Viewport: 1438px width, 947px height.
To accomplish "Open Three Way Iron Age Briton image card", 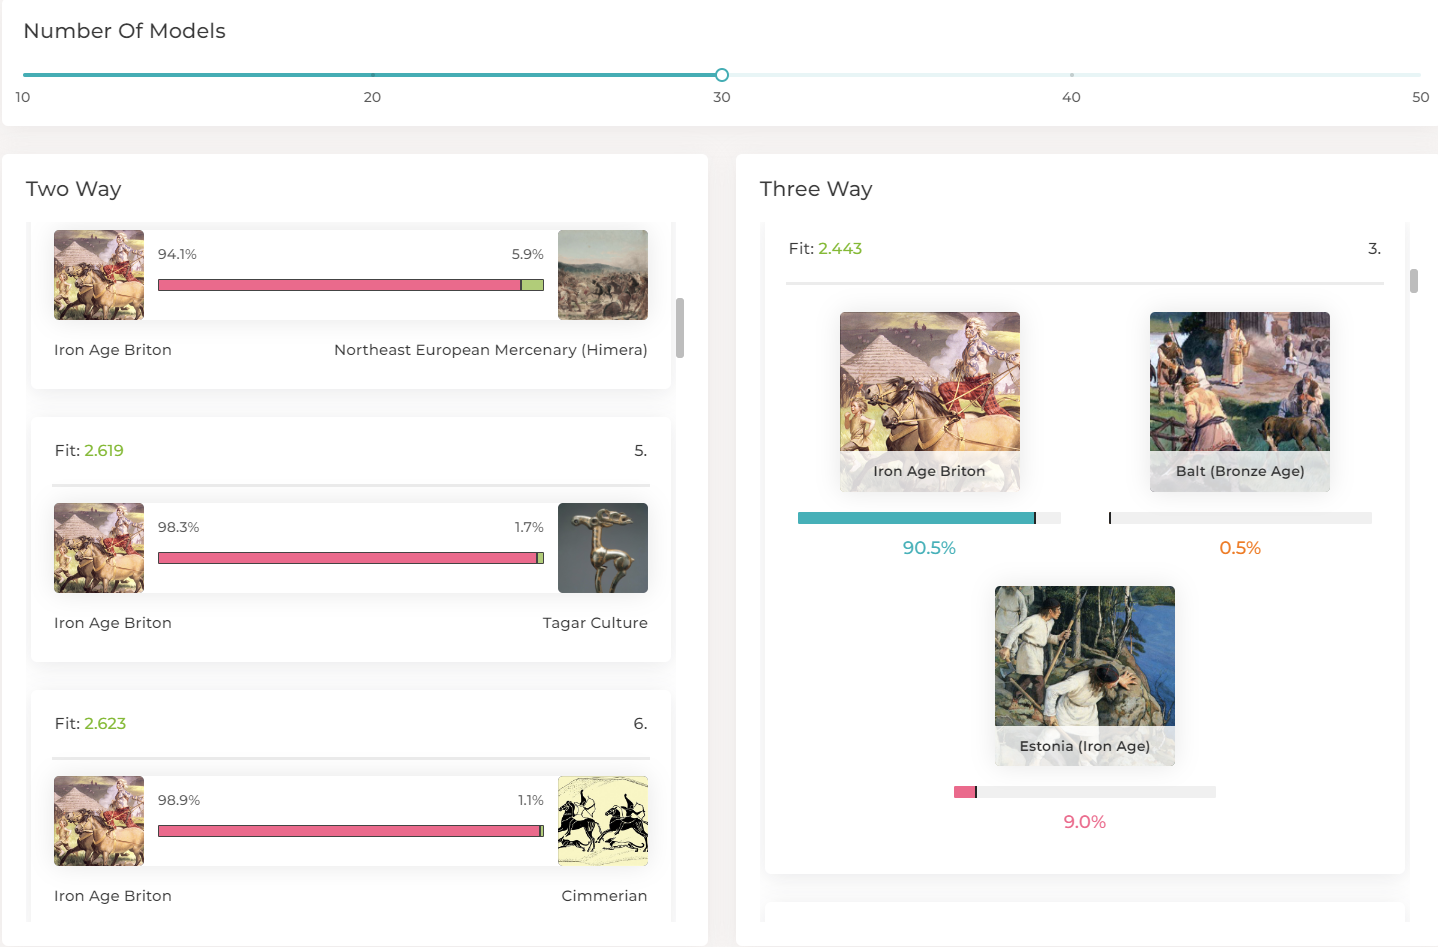I will [x=930, y=402].
